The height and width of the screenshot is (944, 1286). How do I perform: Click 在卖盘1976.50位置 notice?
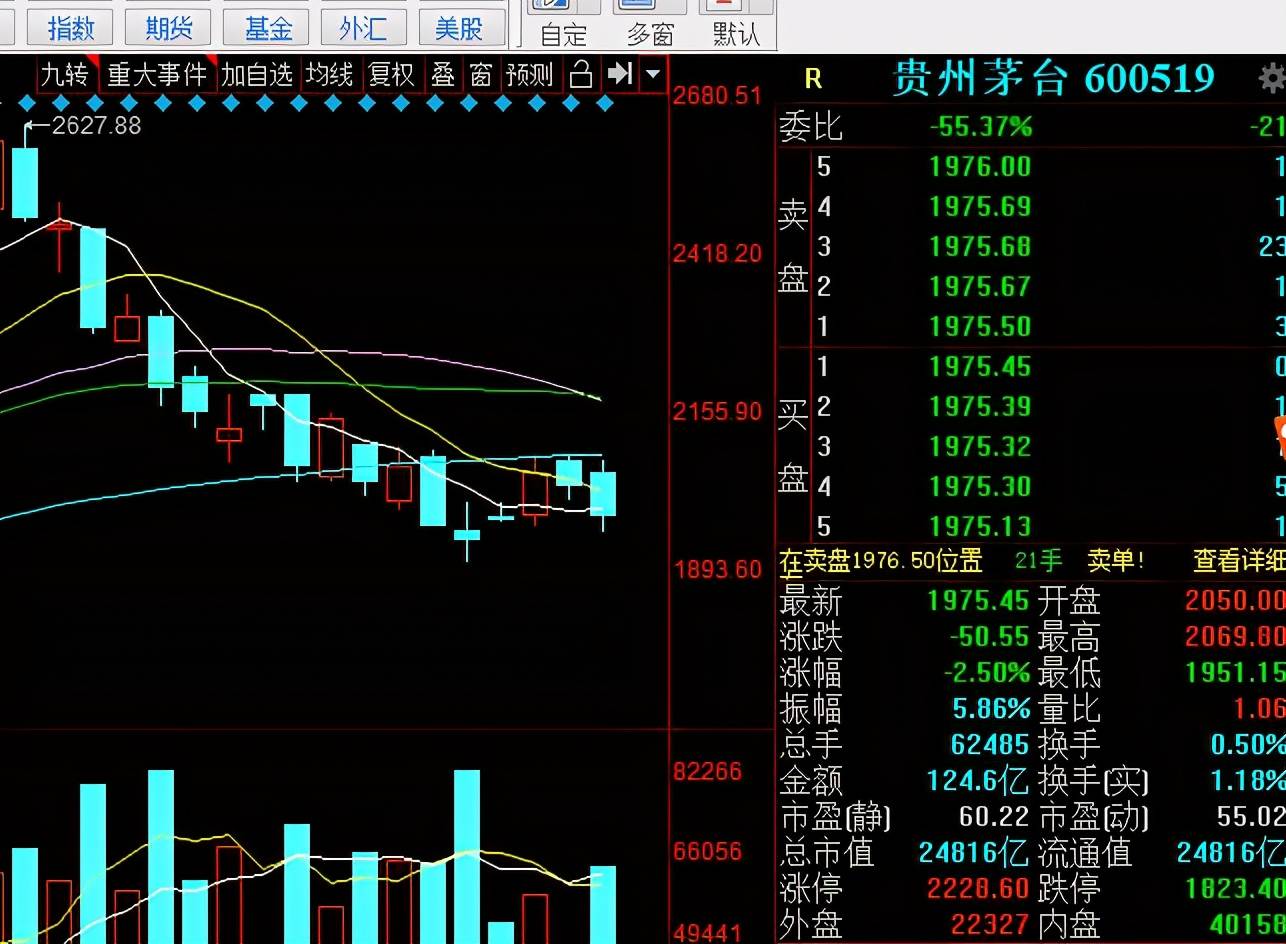click(881, 561)
